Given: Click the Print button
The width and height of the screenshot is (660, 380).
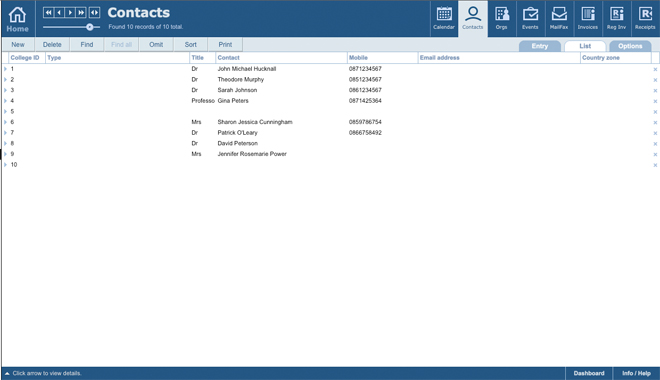Looking at the screenshot, I should point(225,45).
